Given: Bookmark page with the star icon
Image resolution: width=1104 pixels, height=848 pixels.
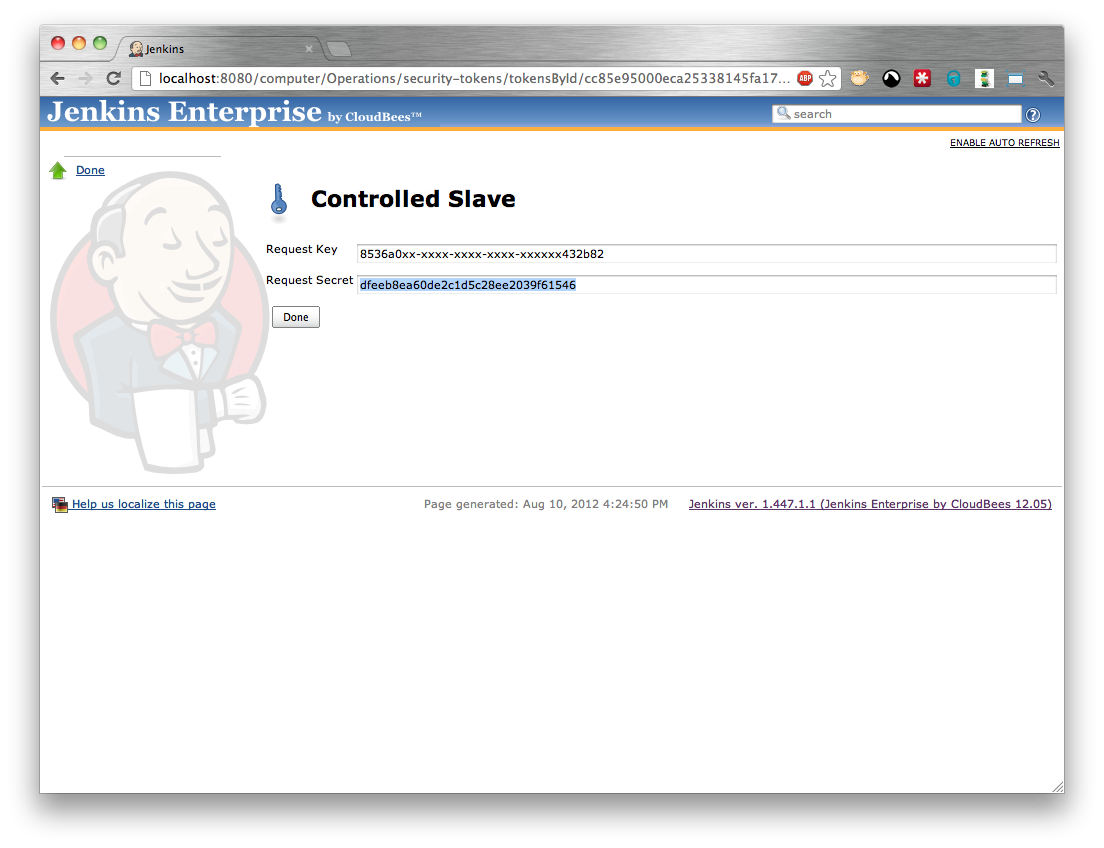Looking at the screenshot, I should click(828, 78).
